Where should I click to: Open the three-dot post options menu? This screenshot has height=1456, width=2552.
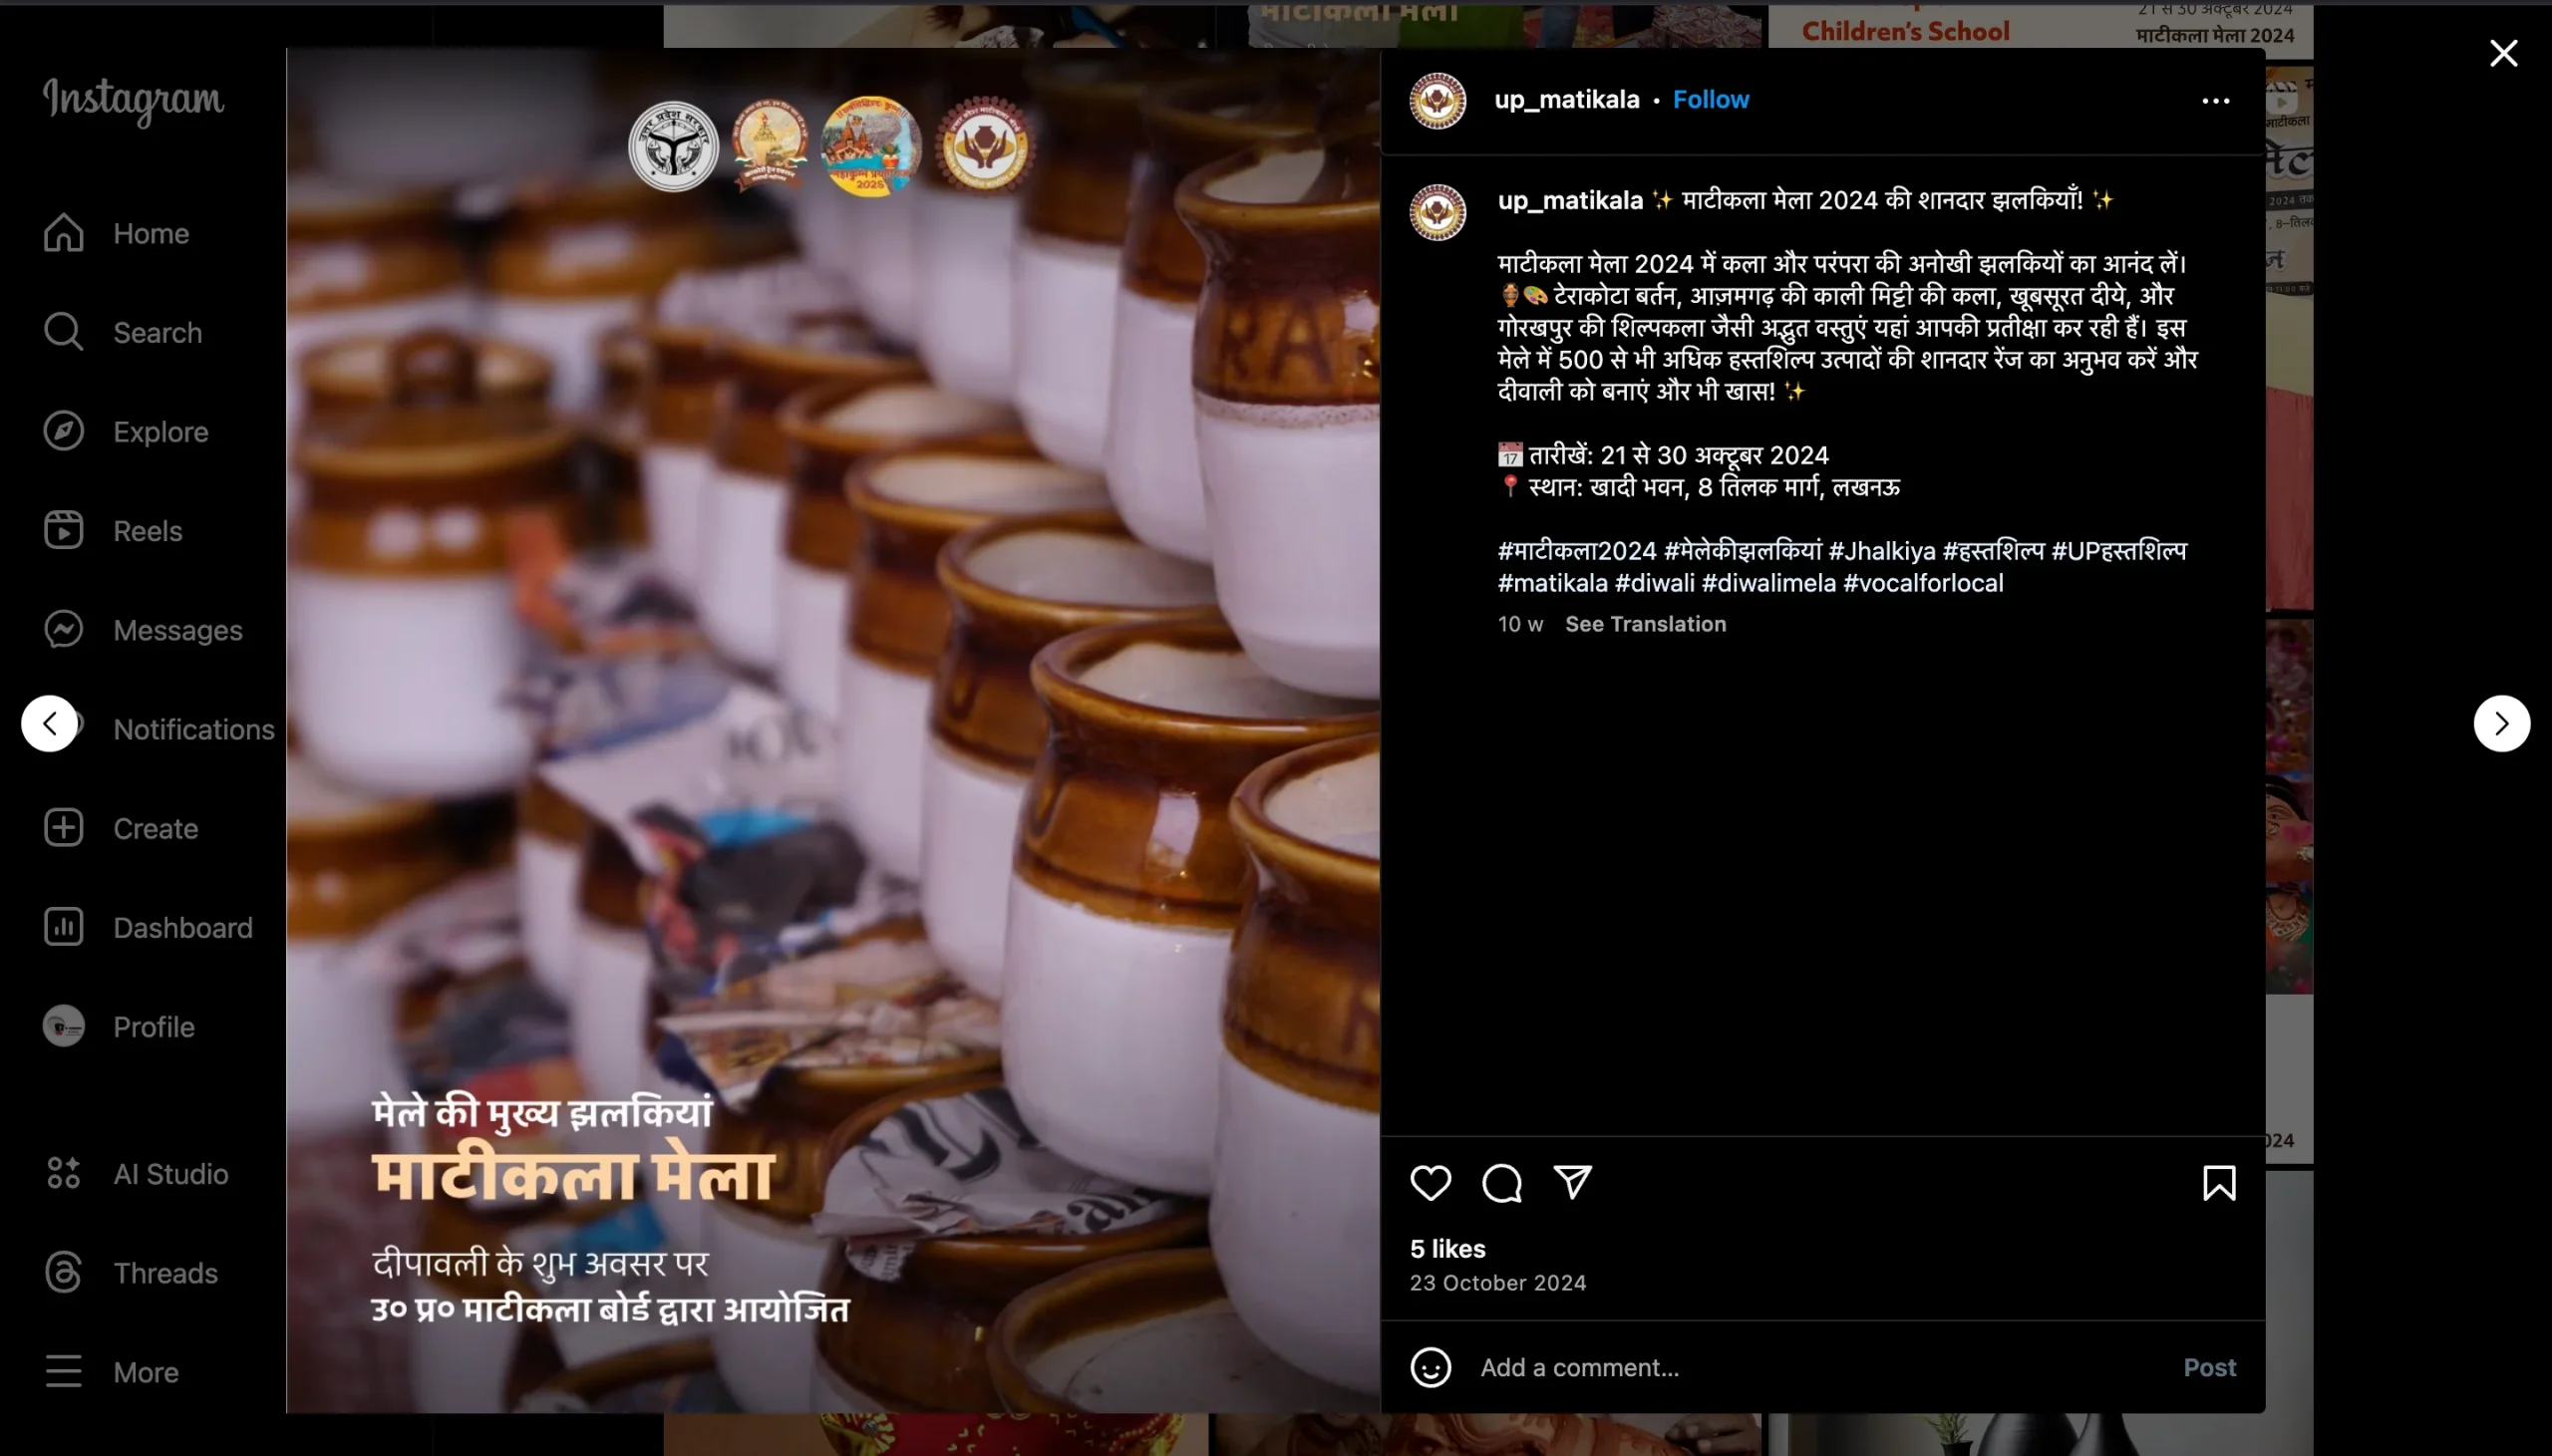[2216, 100]
